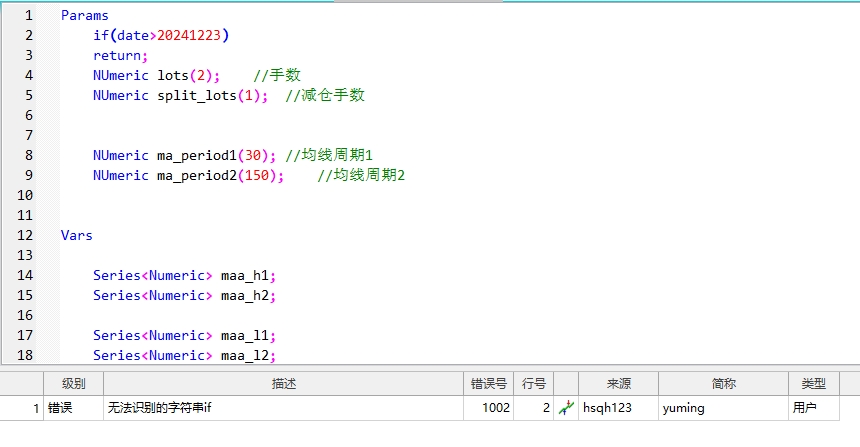Click the Vars keyword
Screen dimensions: 860x447
[77, 235]
